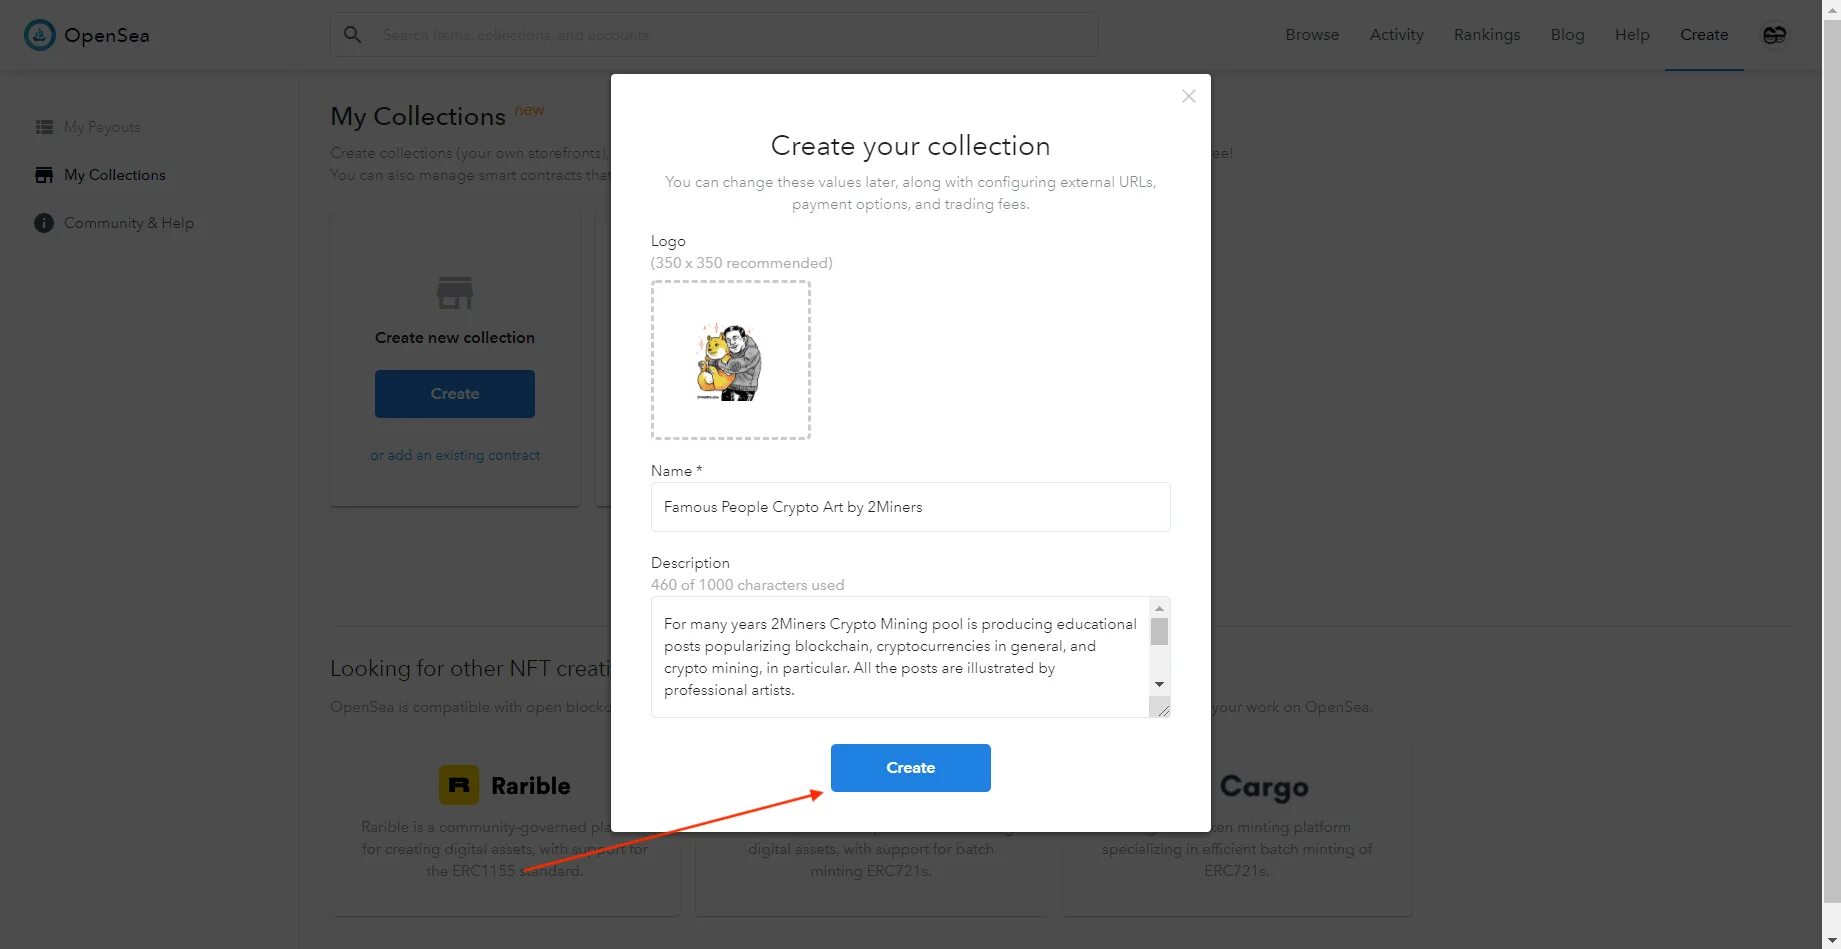Open My Payouts in sidebar
1841x949 pixels.
coord(102,127)
